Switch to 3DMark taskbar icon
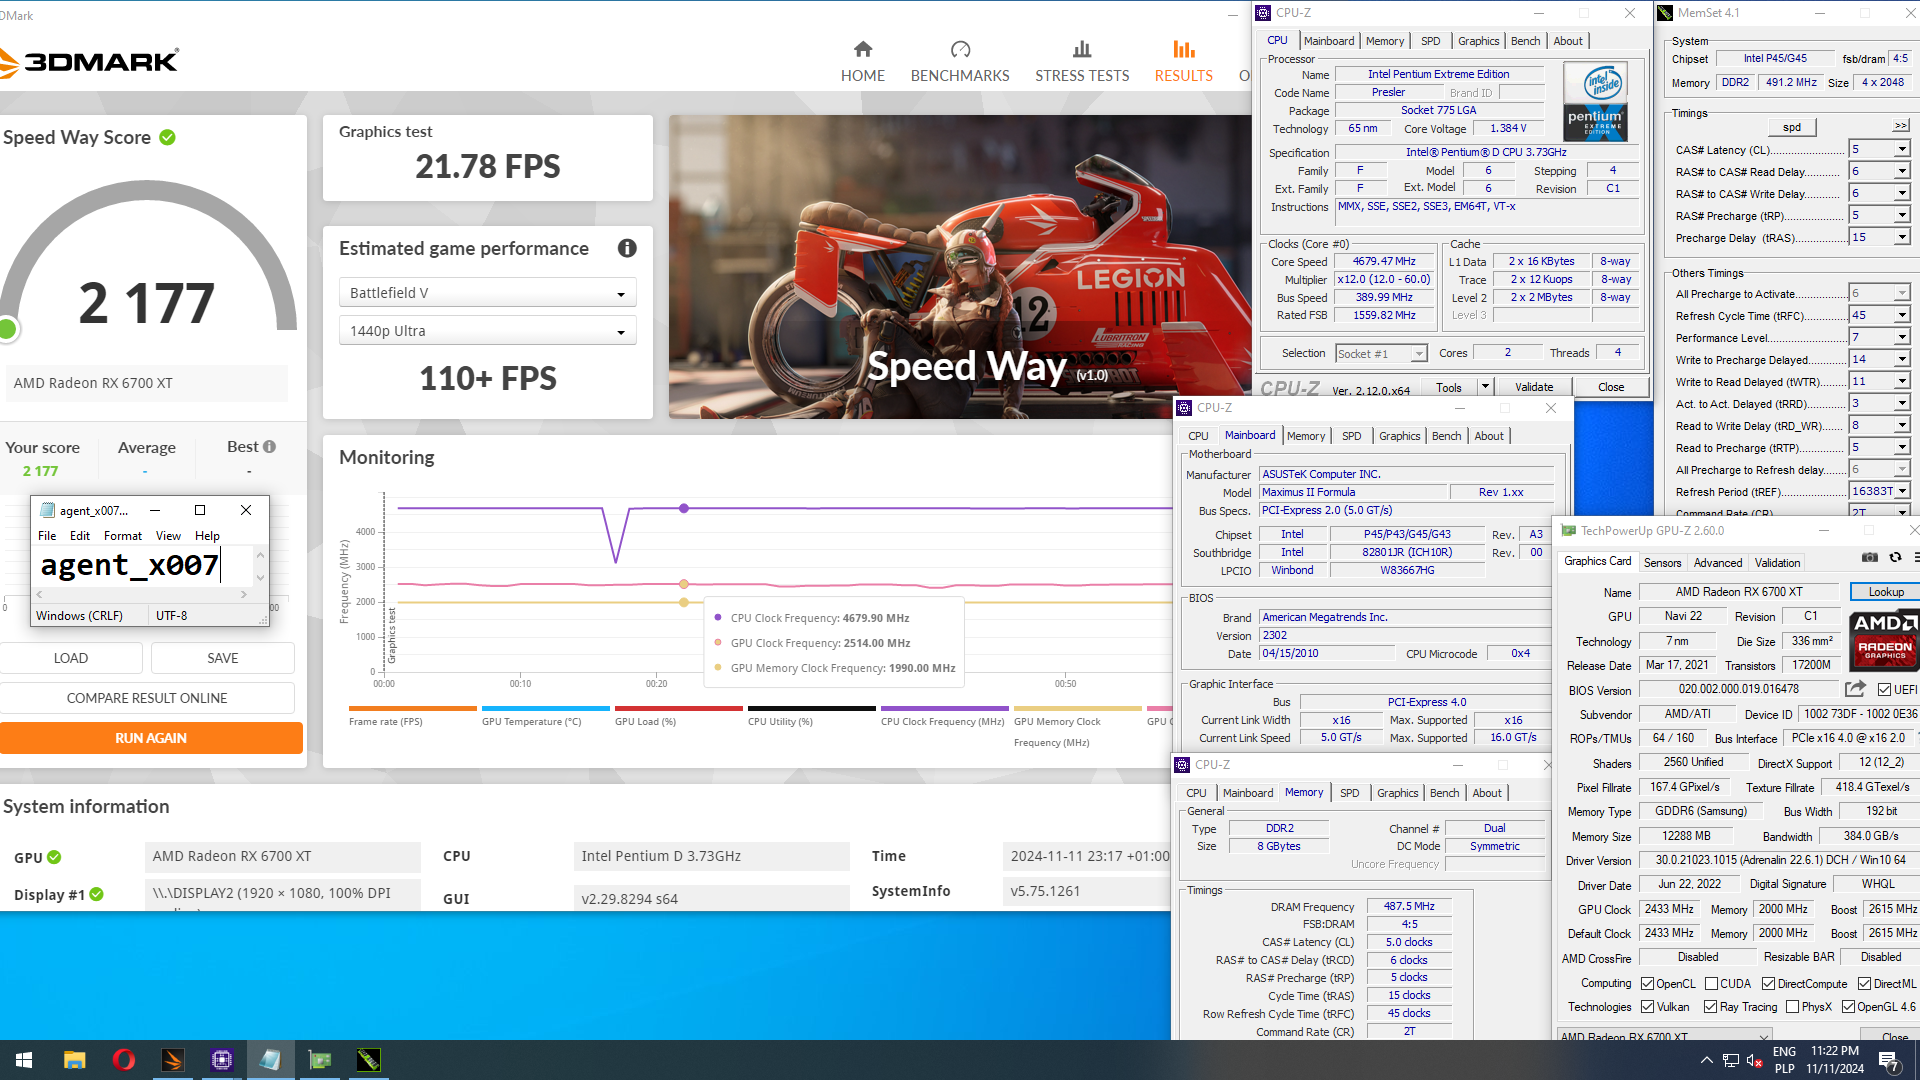This screenshot has width=1920, height=1080. click(x=173, y=1060)
